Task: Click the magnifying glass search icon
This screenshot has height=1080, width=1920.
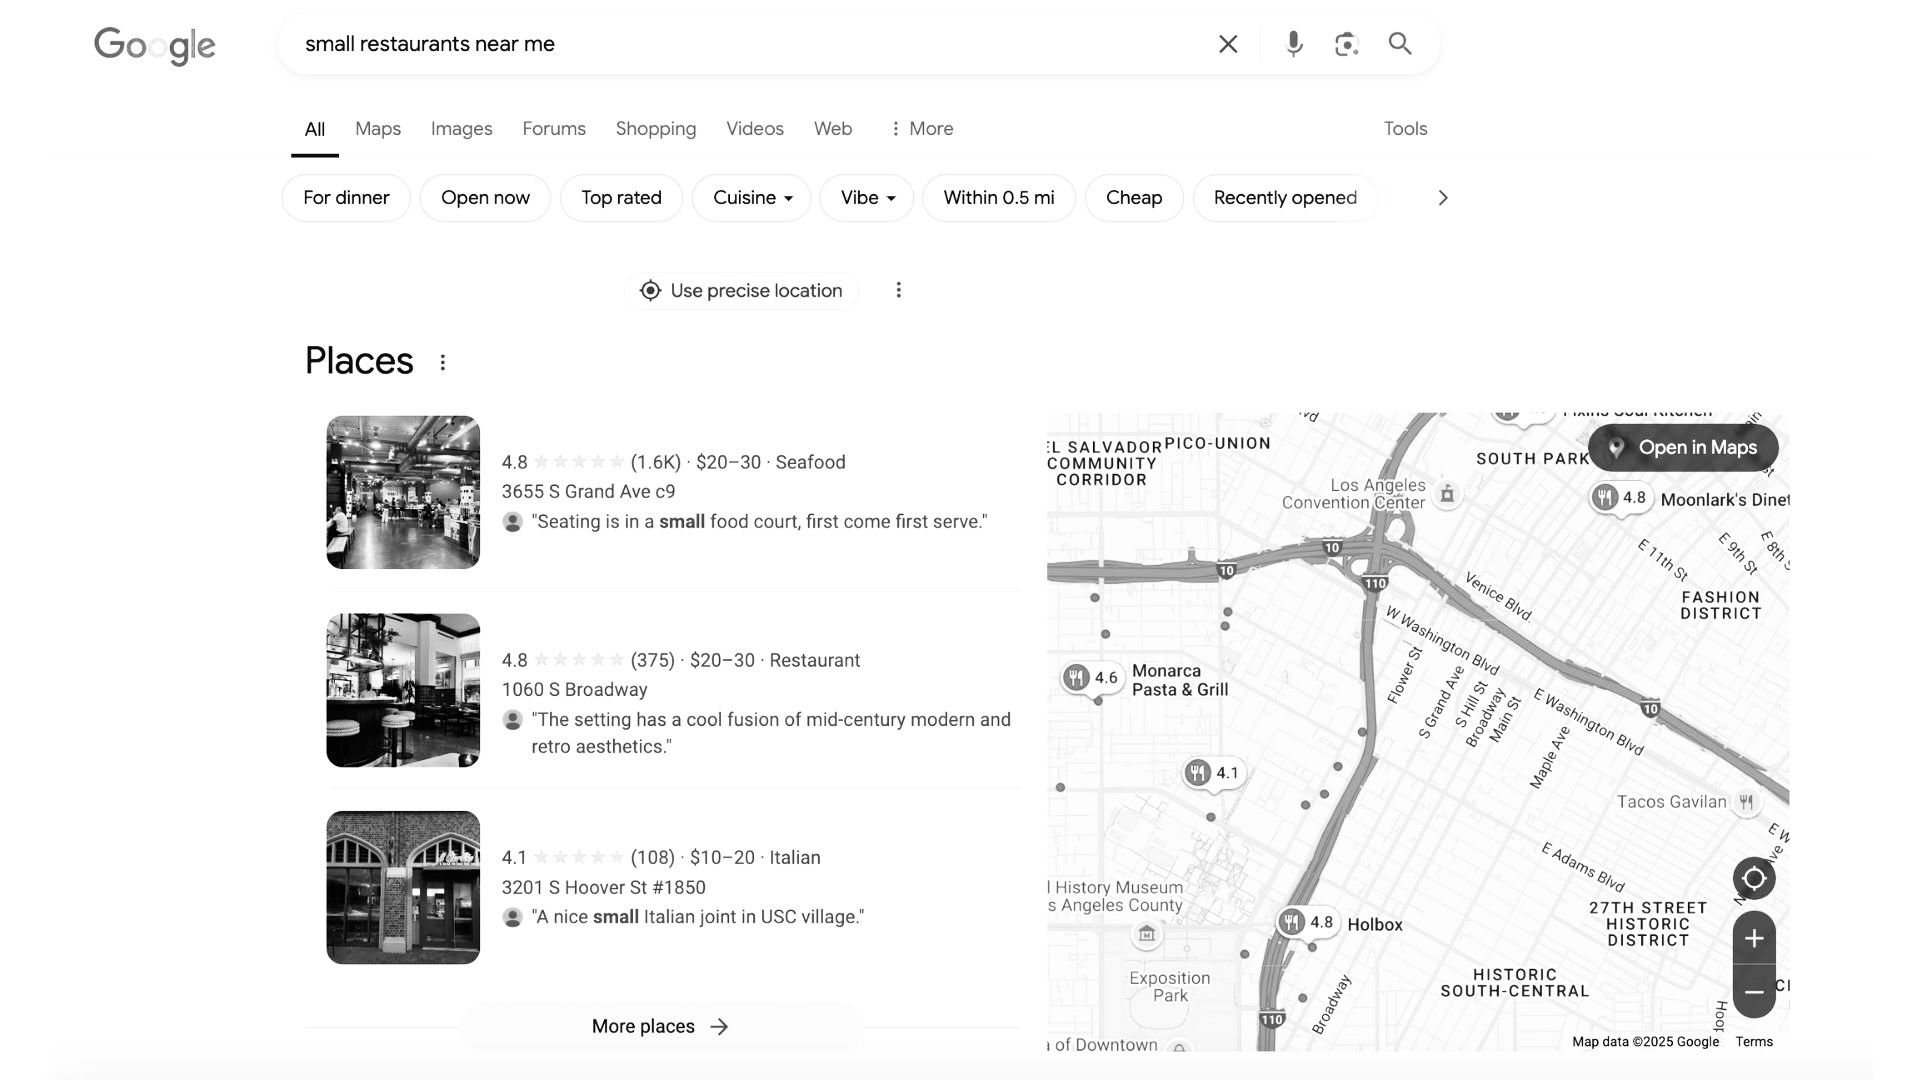Action: pyautogui.click(x=1400, y=44)
